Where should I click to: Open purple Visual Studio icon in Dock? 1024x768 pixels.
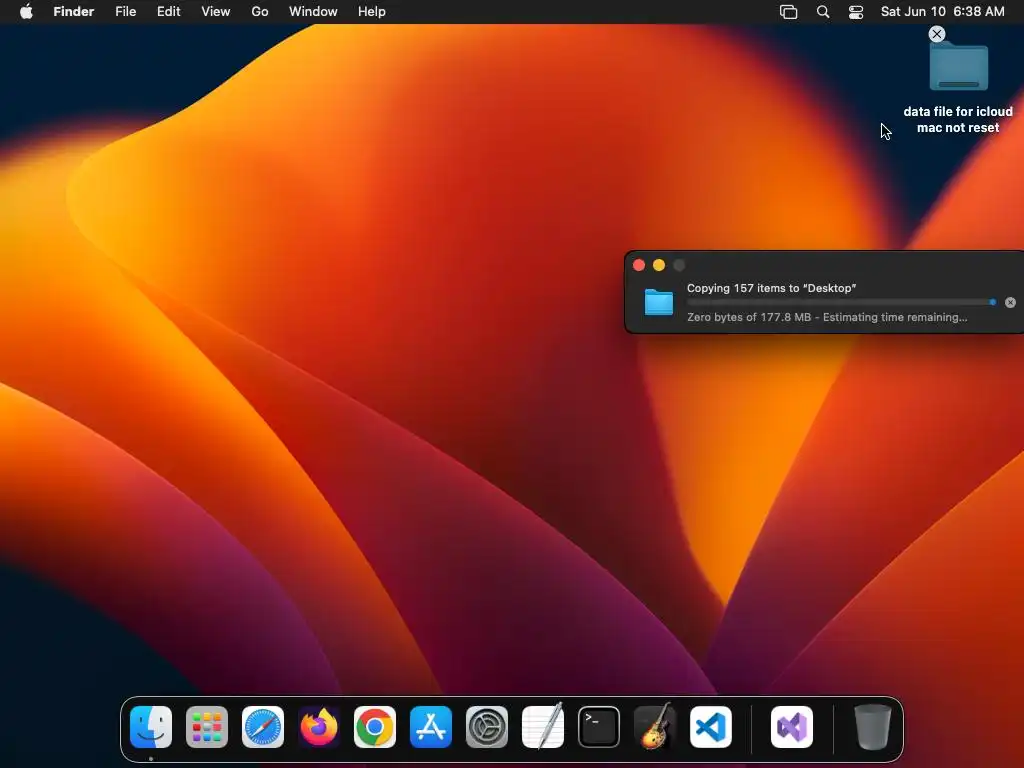coord(792,727)
